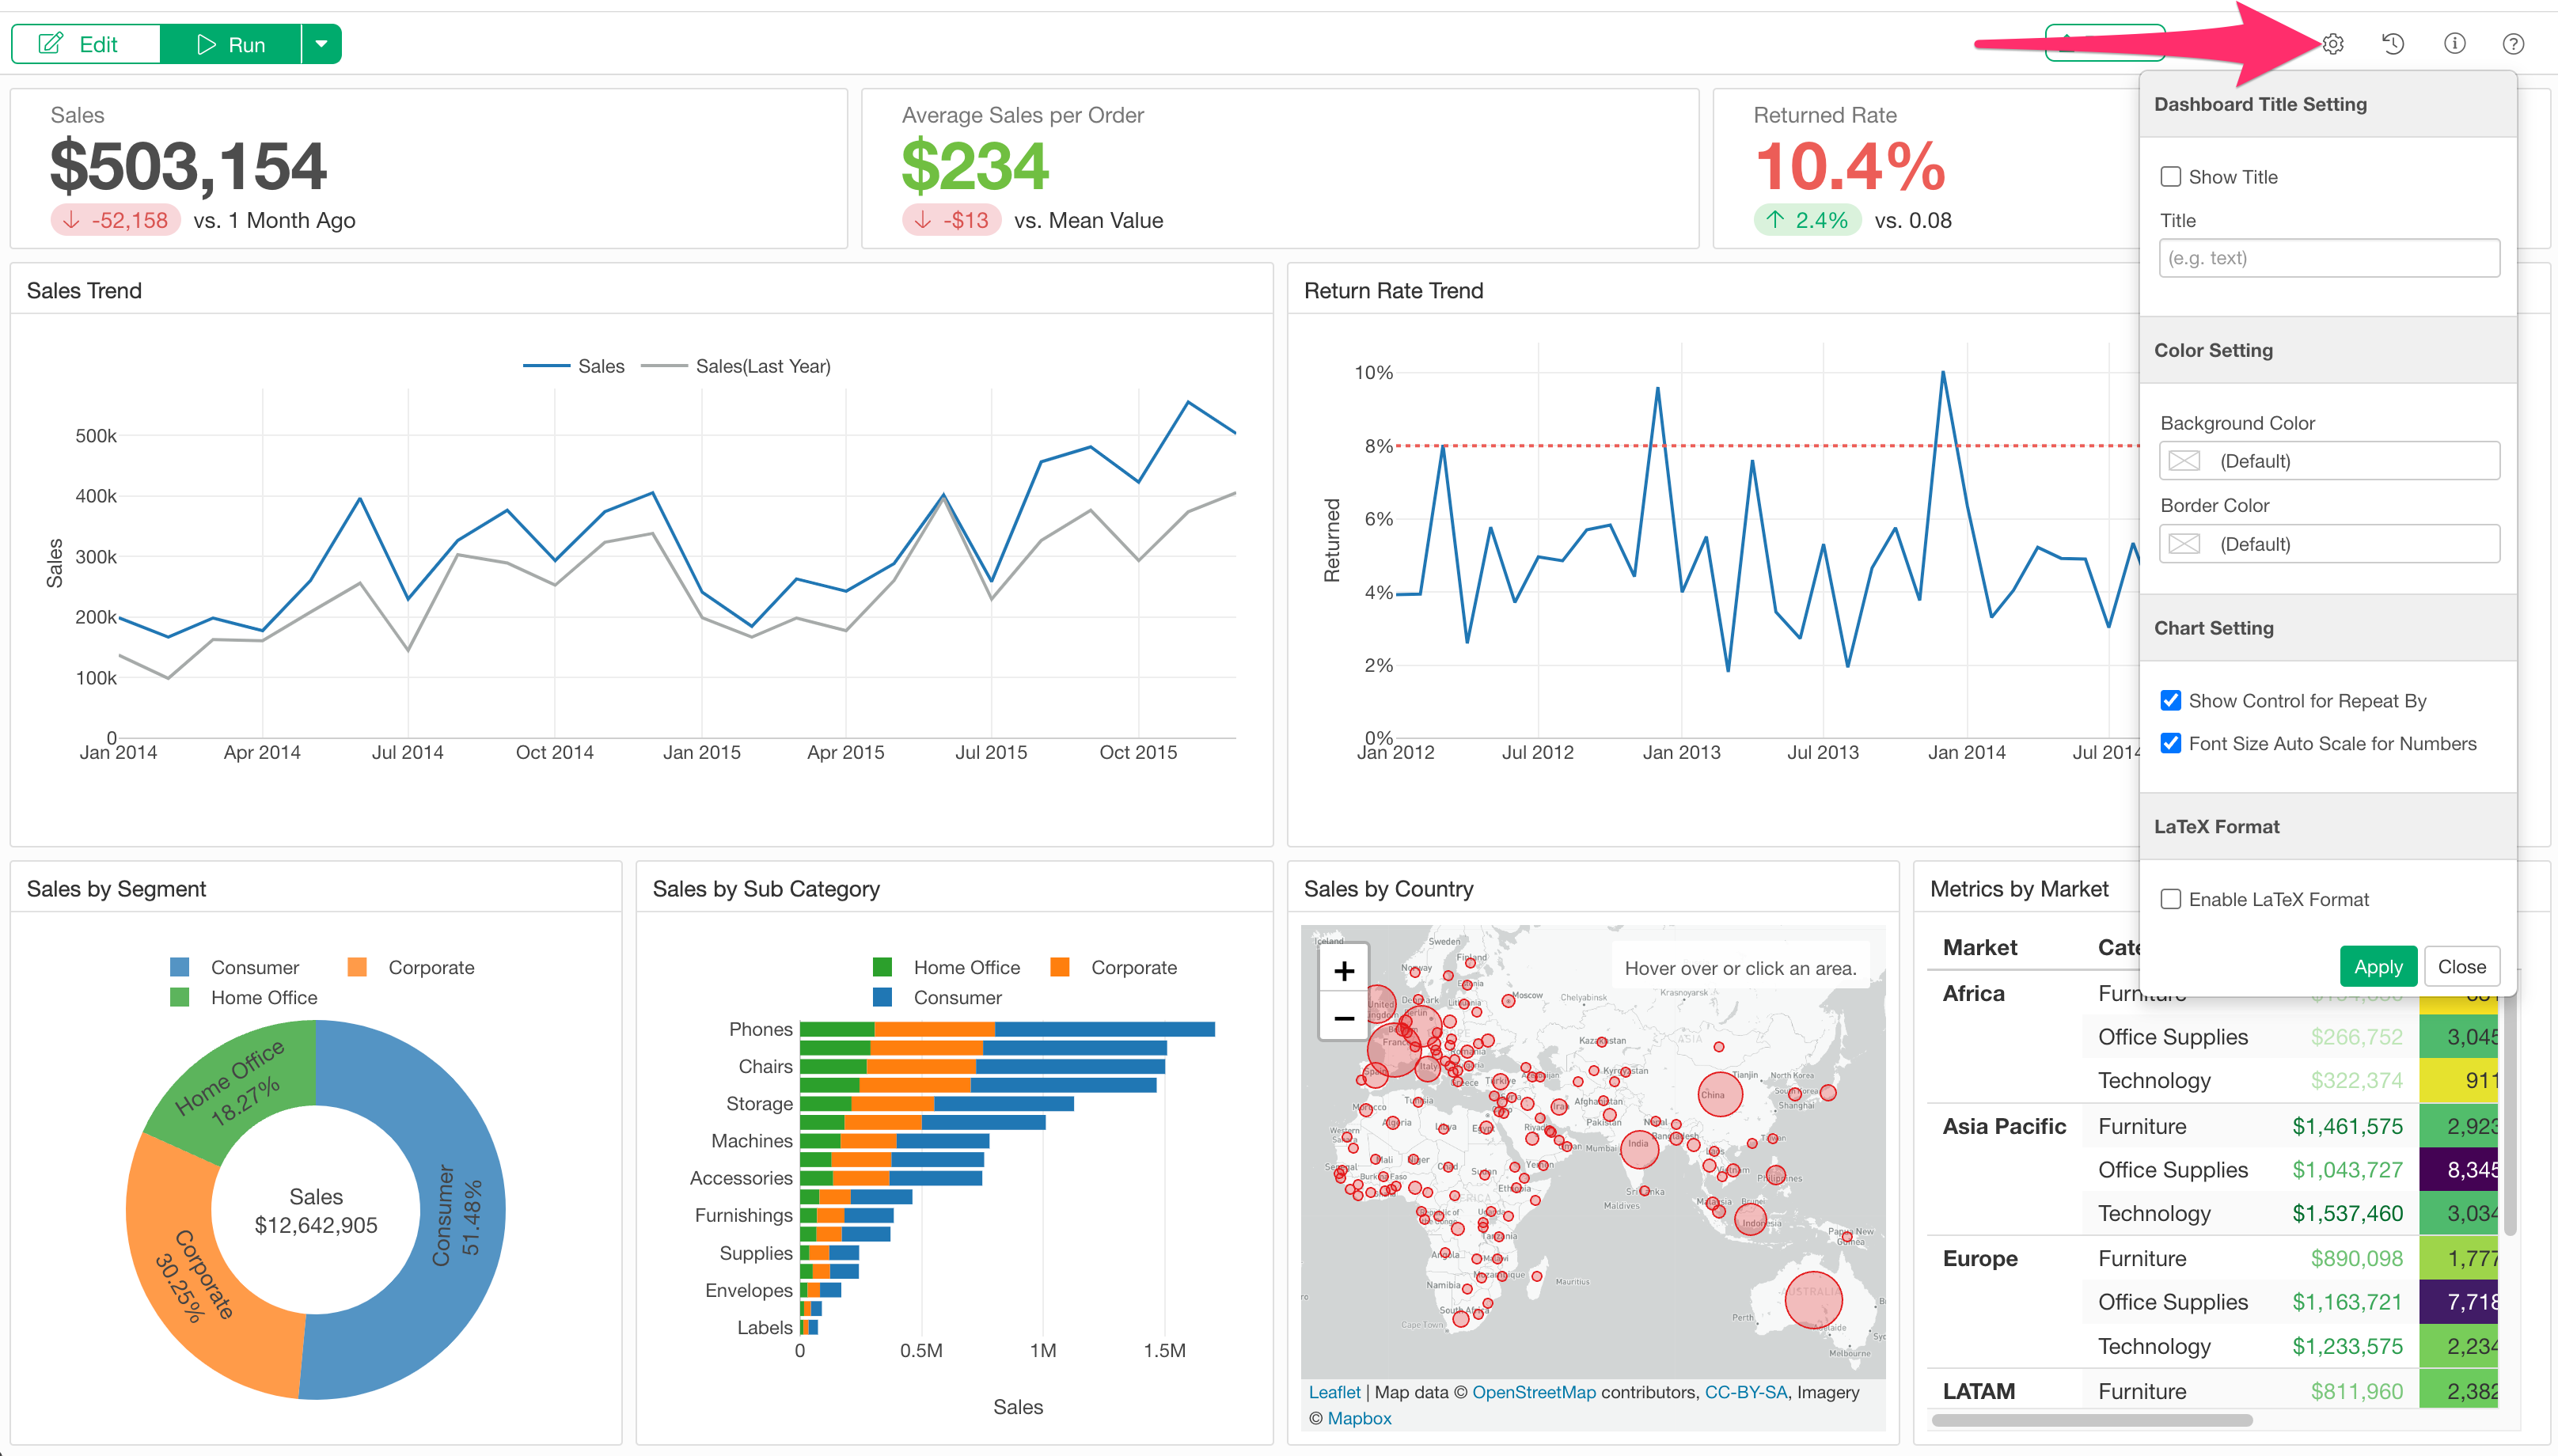Enable the Show Title checkbox
The image size is (2558, 1456).
pos(2171,177)
